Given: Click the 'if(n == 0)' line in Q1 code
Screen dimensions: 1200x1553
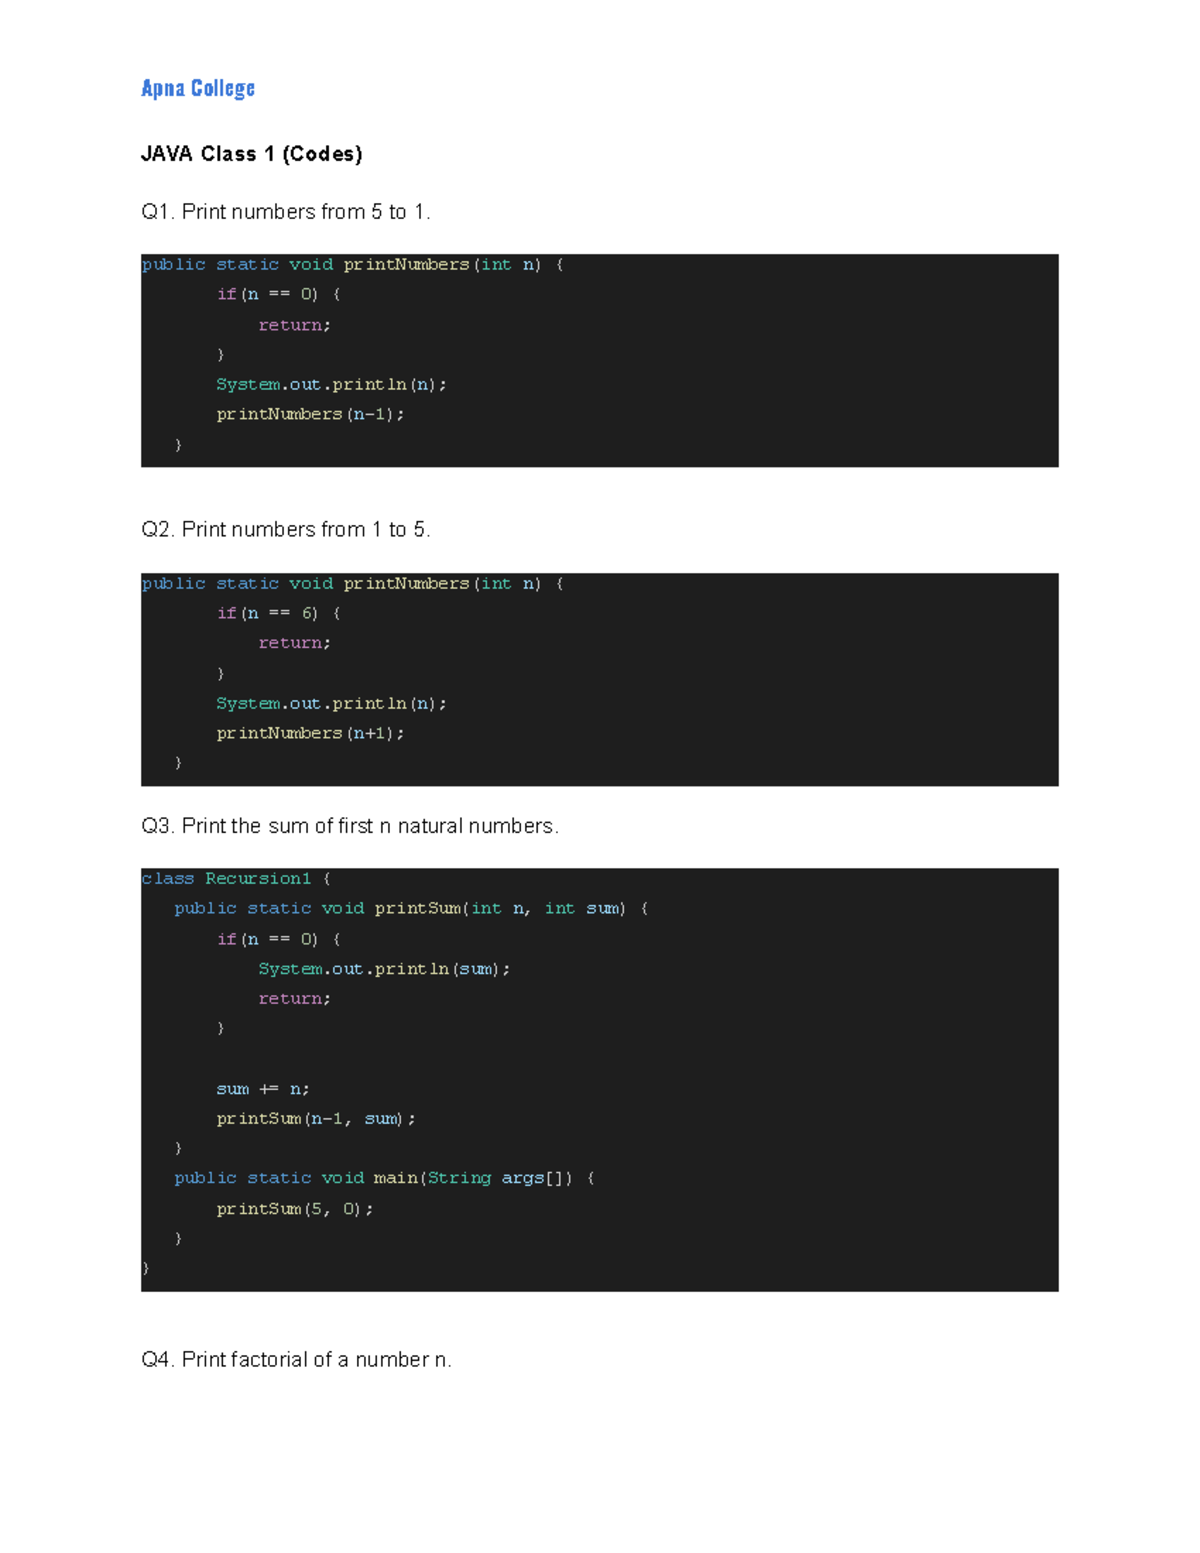Looking at the screenshot, I should tap(278, 295).
